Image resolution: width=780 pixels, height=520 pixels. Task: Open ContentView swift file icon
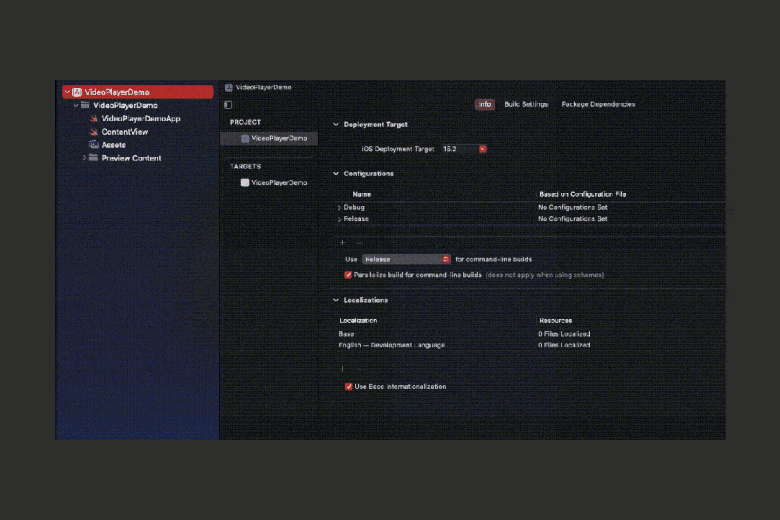[x=94, y=132]
